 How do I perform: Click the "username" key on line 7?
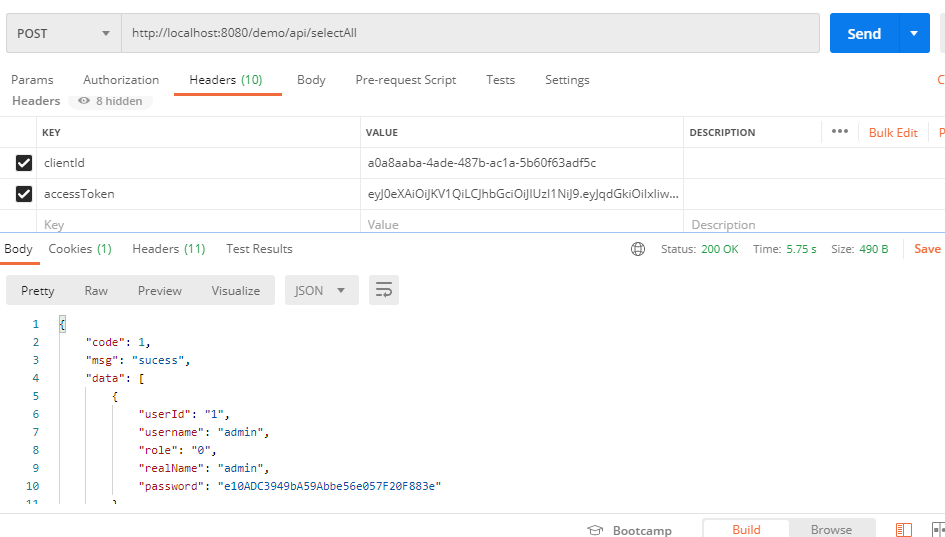coord(172,432)
